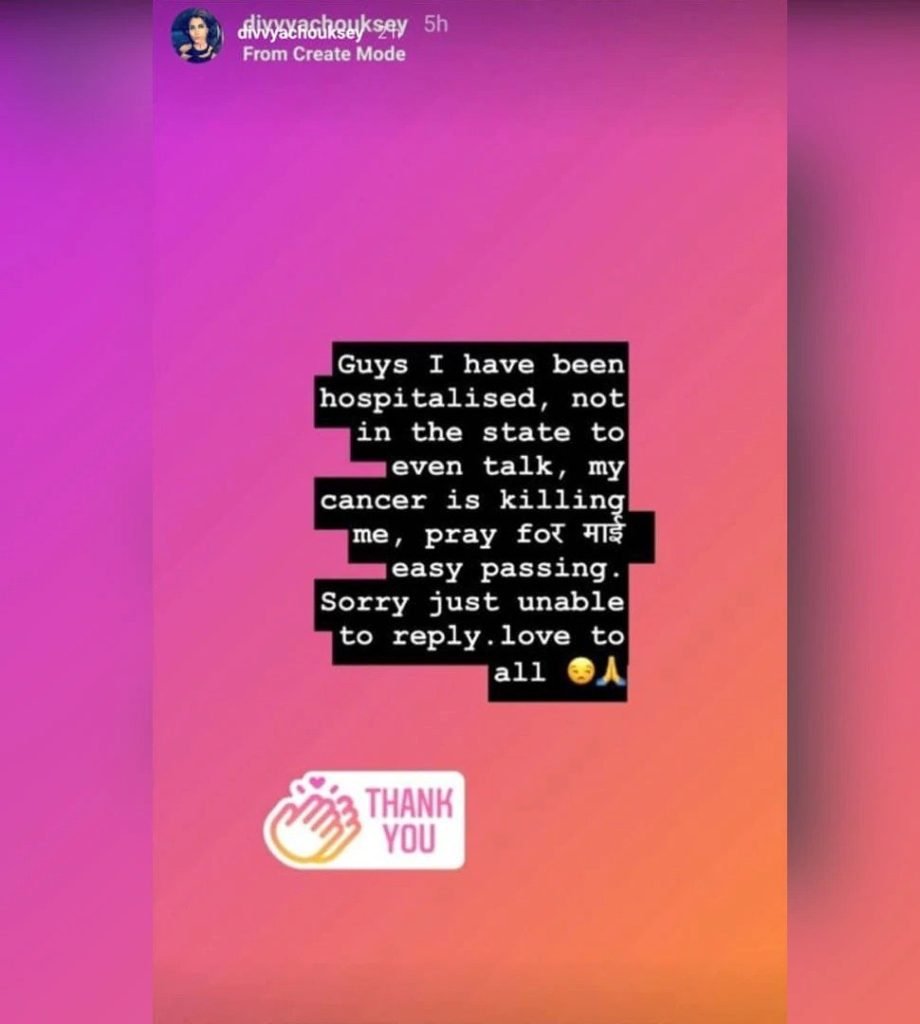Viewport: 920px width, 1024px height.
Task: Tap the 'to reply.love to' text line
Action: point(481,636)
